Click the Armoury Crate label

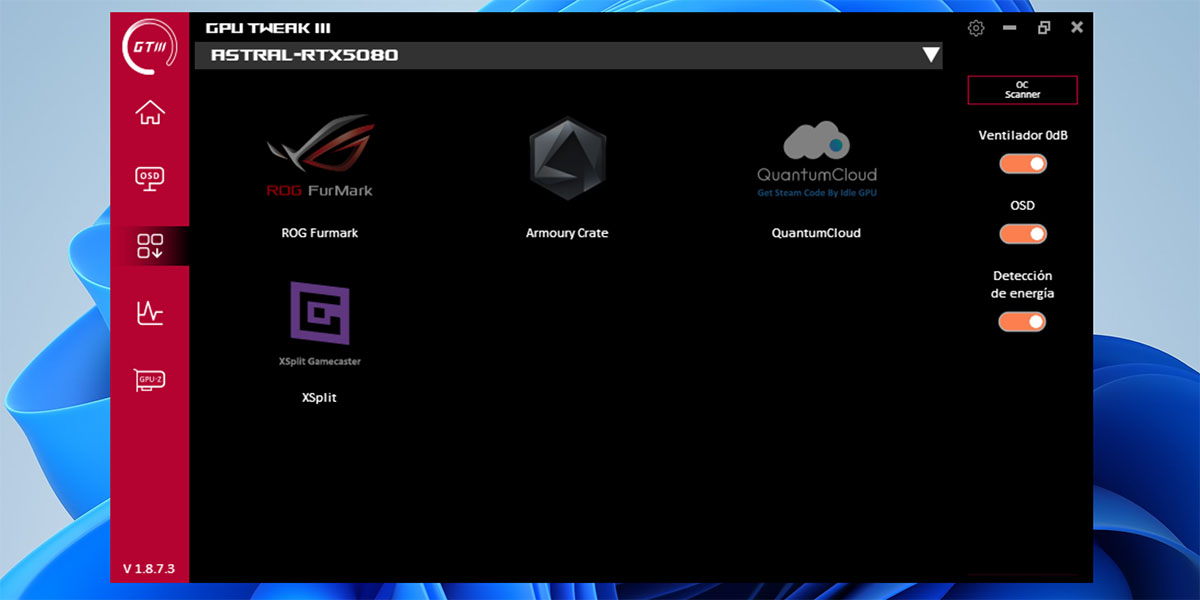[x=567, y=233]
